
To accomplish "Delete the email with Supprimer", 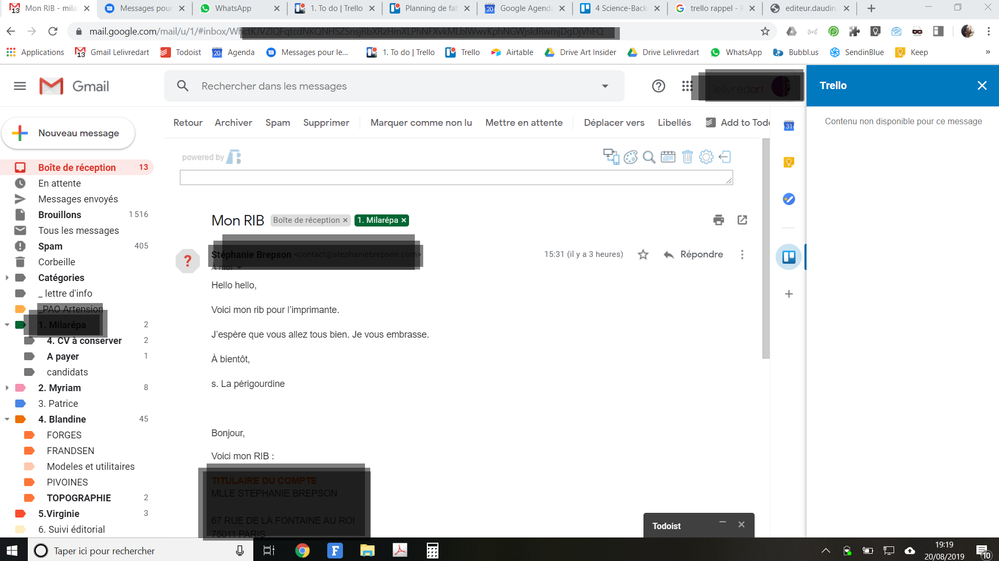I will [x=326, y=123].
